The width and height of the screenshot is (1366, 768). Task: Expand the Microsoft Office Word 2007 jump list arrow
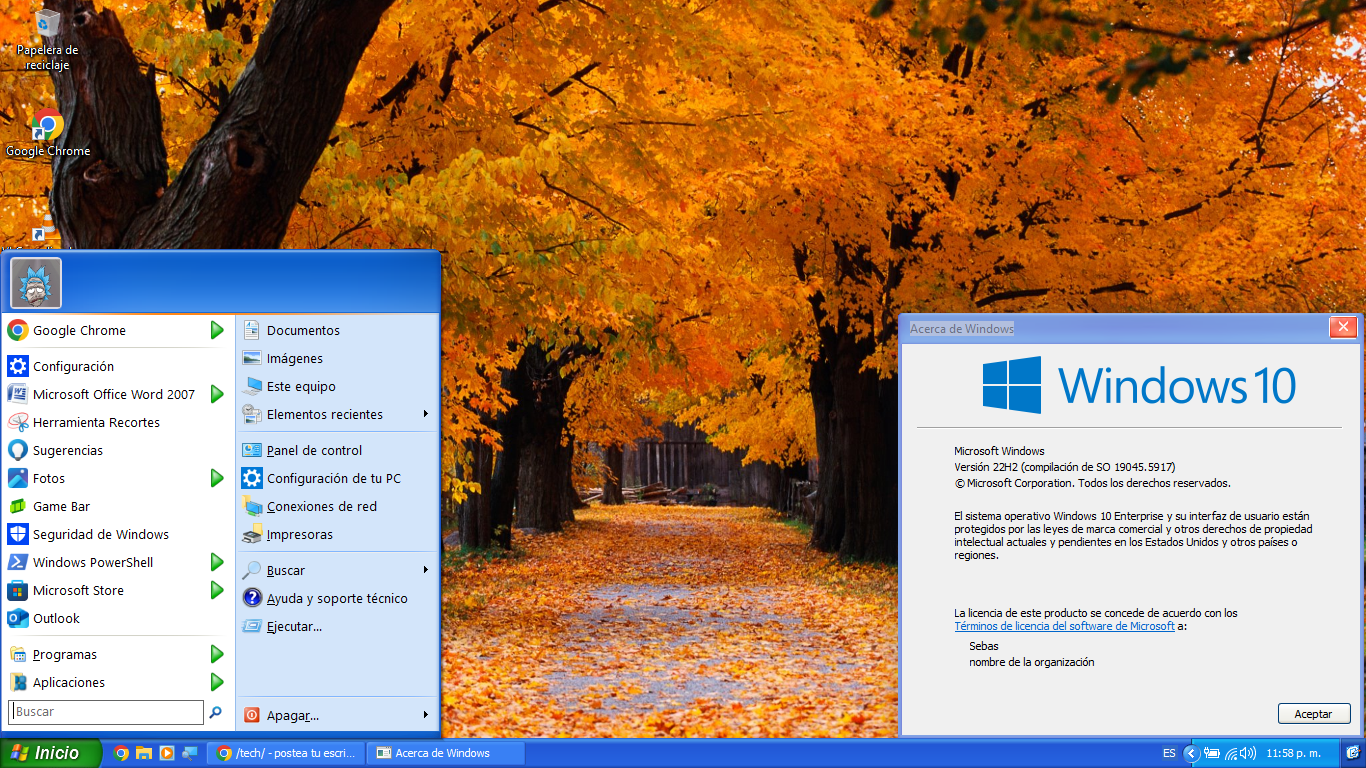pos(217,394)
